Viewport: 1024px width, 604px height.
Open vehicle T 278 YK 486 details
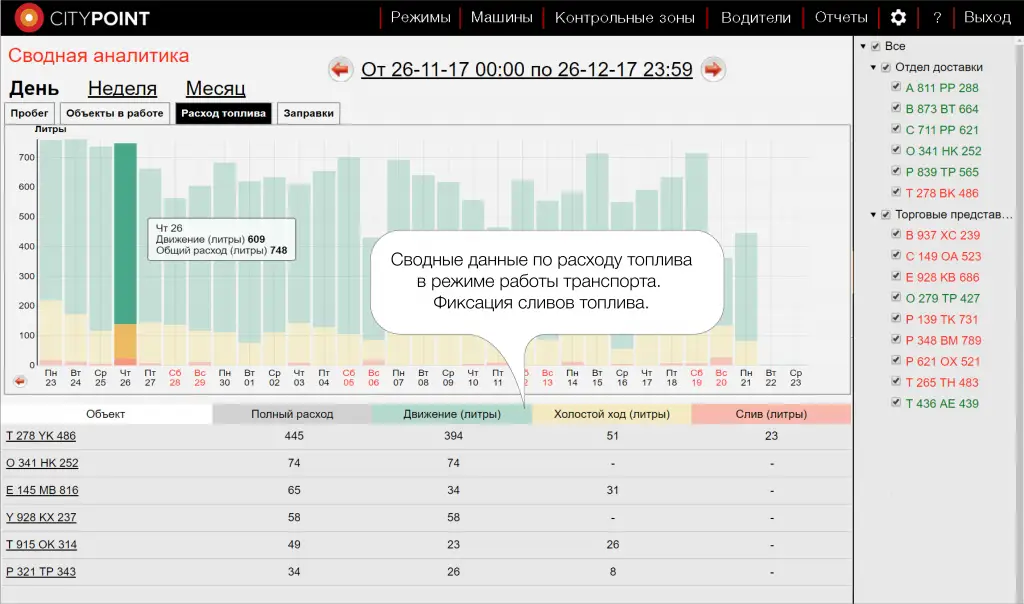[41, 436]
